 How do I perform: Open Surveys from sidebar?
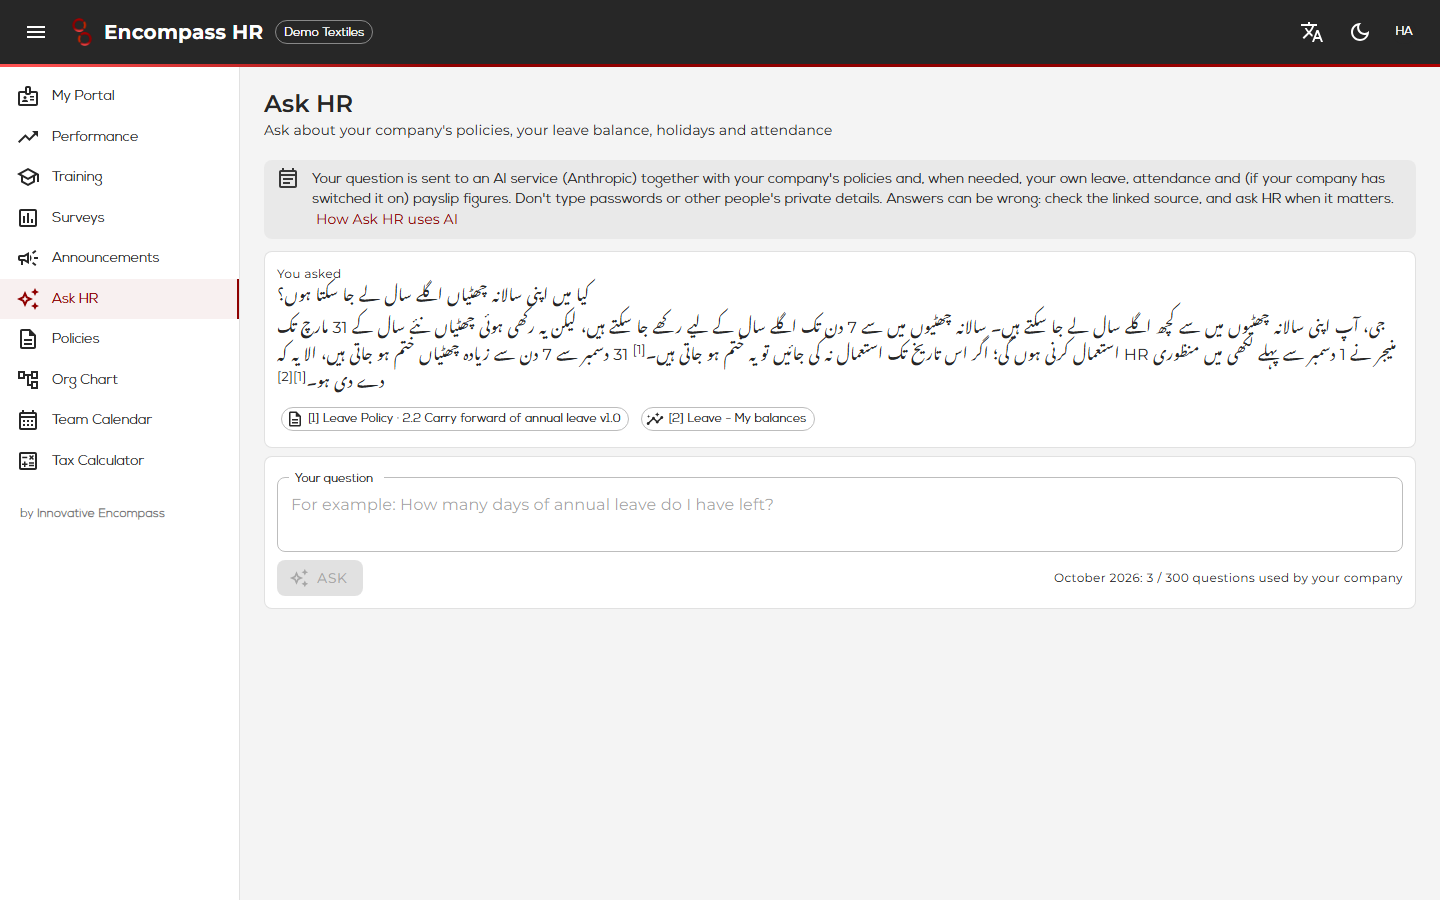tap(119, 217)
